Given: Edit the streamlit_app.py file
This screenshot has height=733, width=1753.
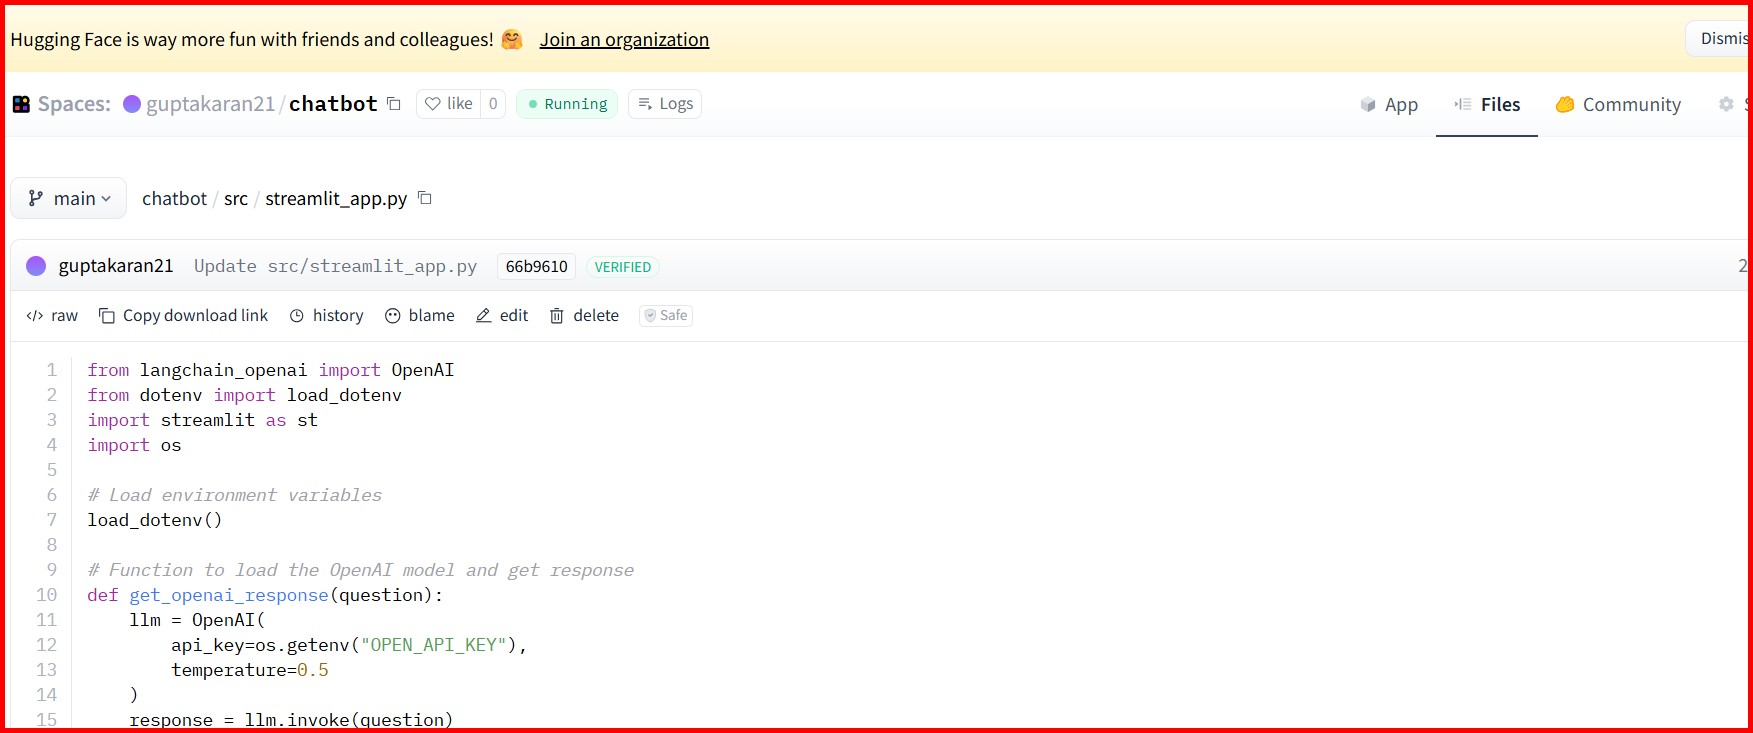Looking at the screenshot, I should pos(502,316).
